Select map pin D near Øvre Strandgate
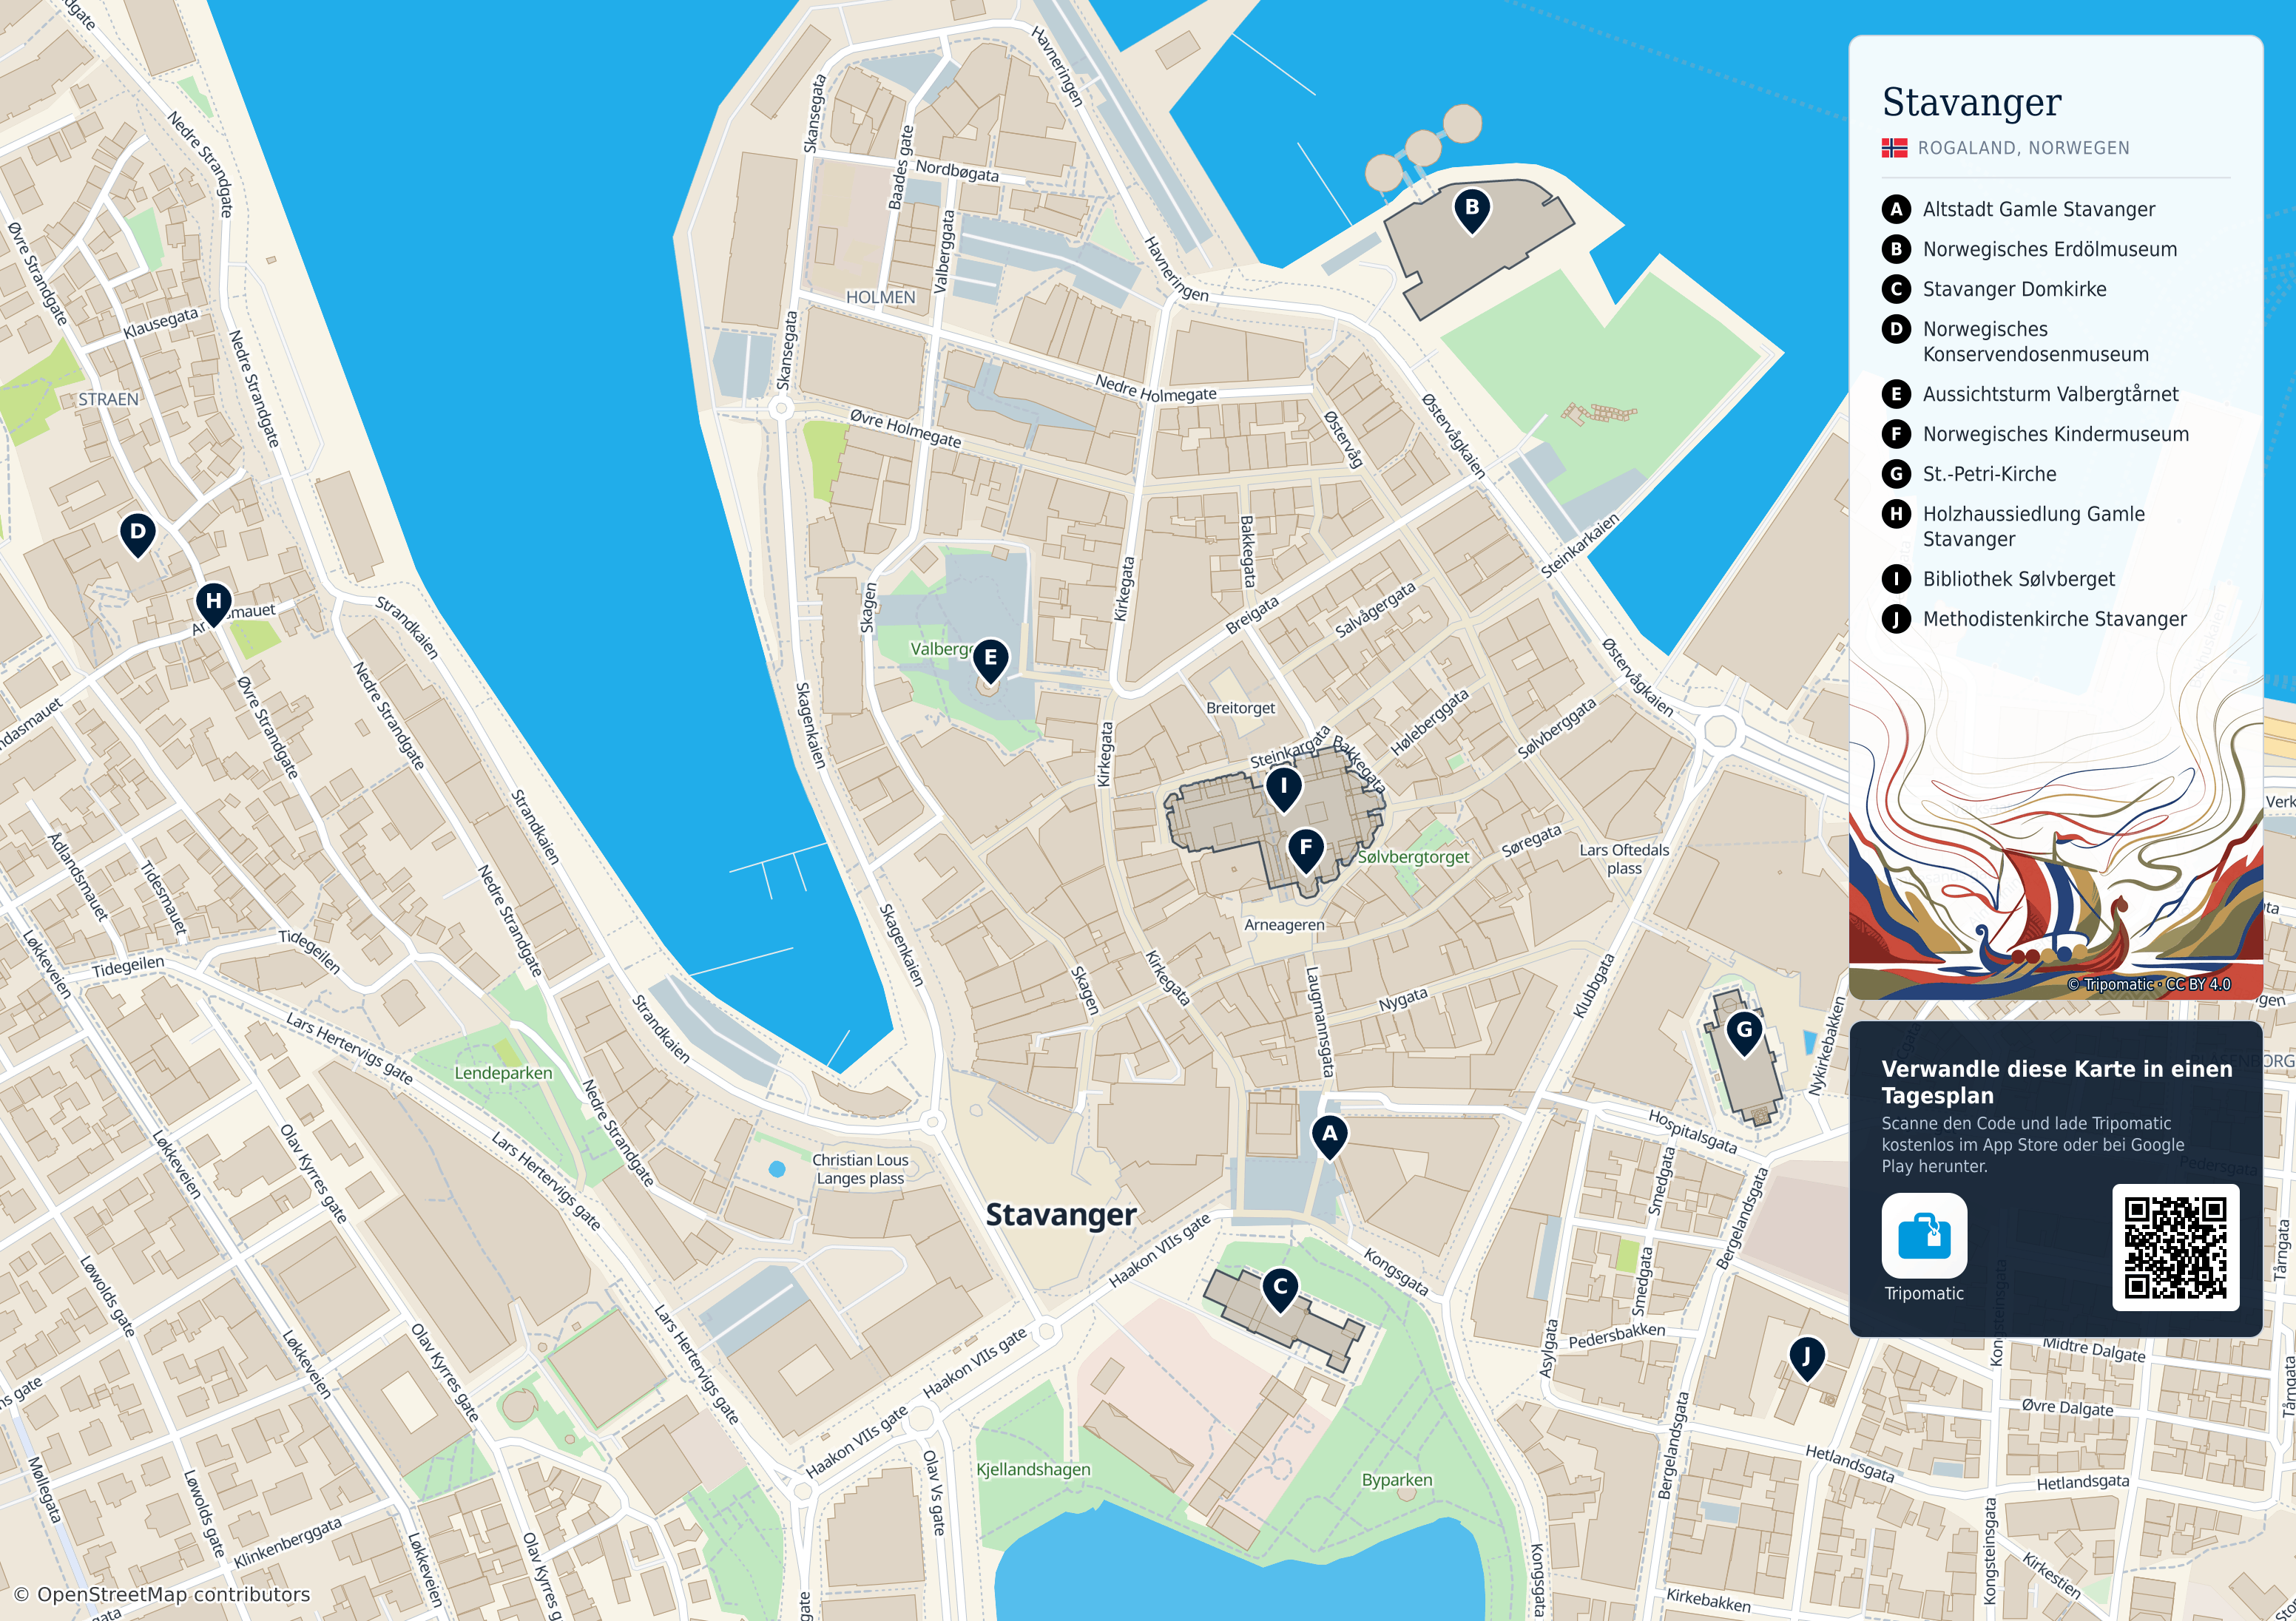Screen dimensions: 2296x1621 [138, 534]
